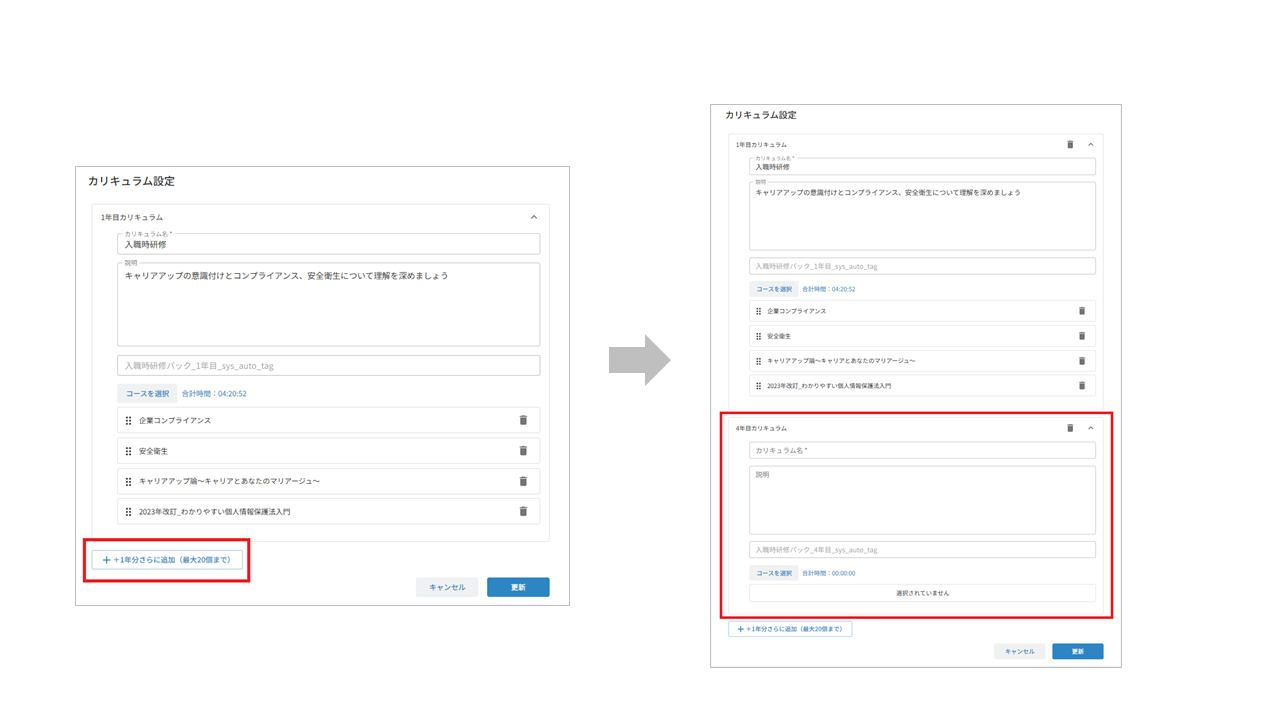Collapse 1年目カリキュラム section in left panel
This screenshot has height=720, width=1280.
coord(534,217)
